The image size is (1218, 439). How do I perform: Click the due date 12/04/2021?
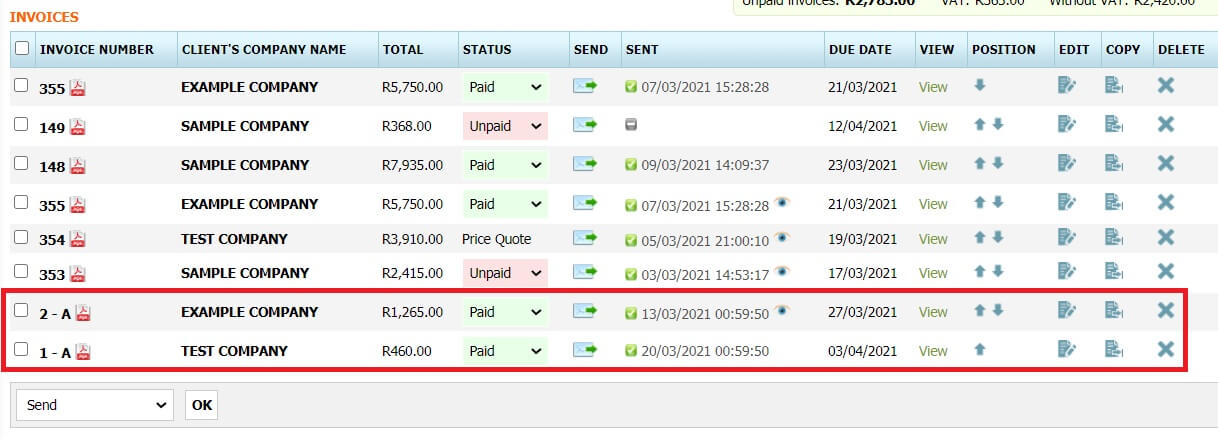click(863, 126)
